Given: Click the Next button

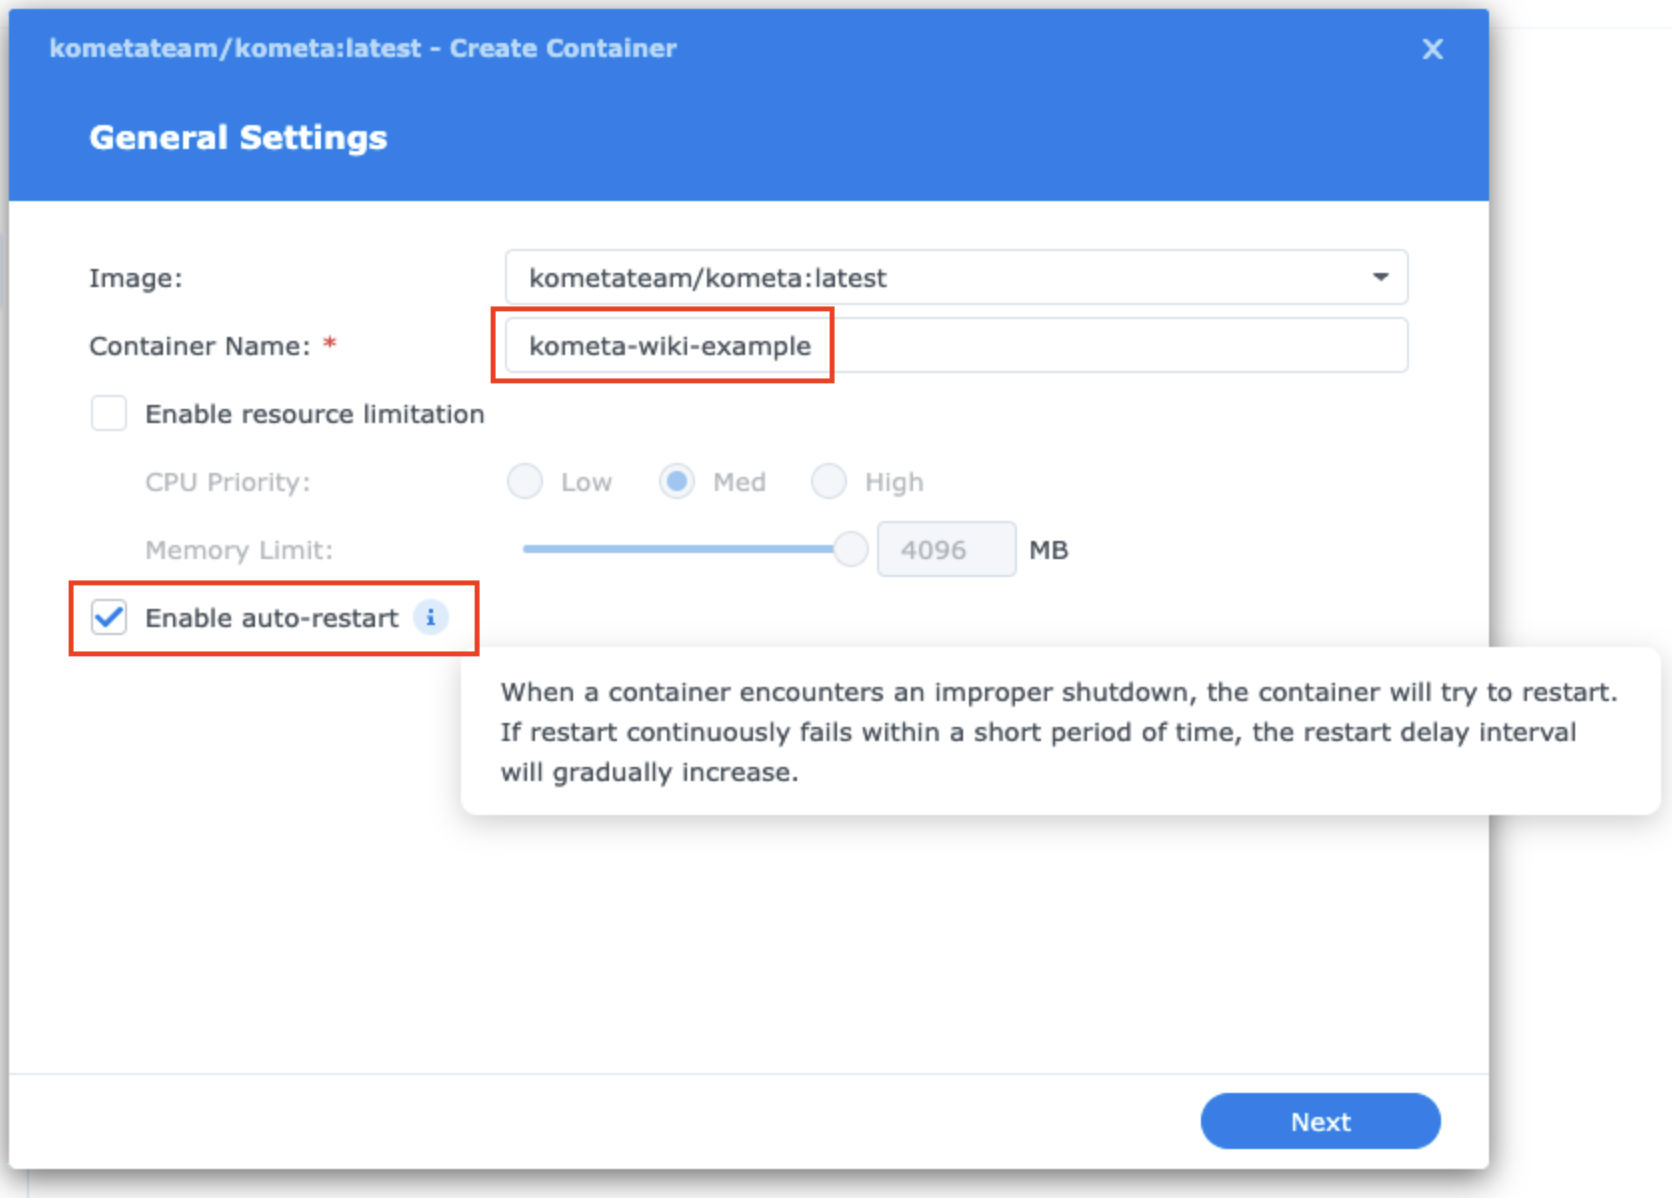Looking at the screenshot, I should [1320, 1121].
